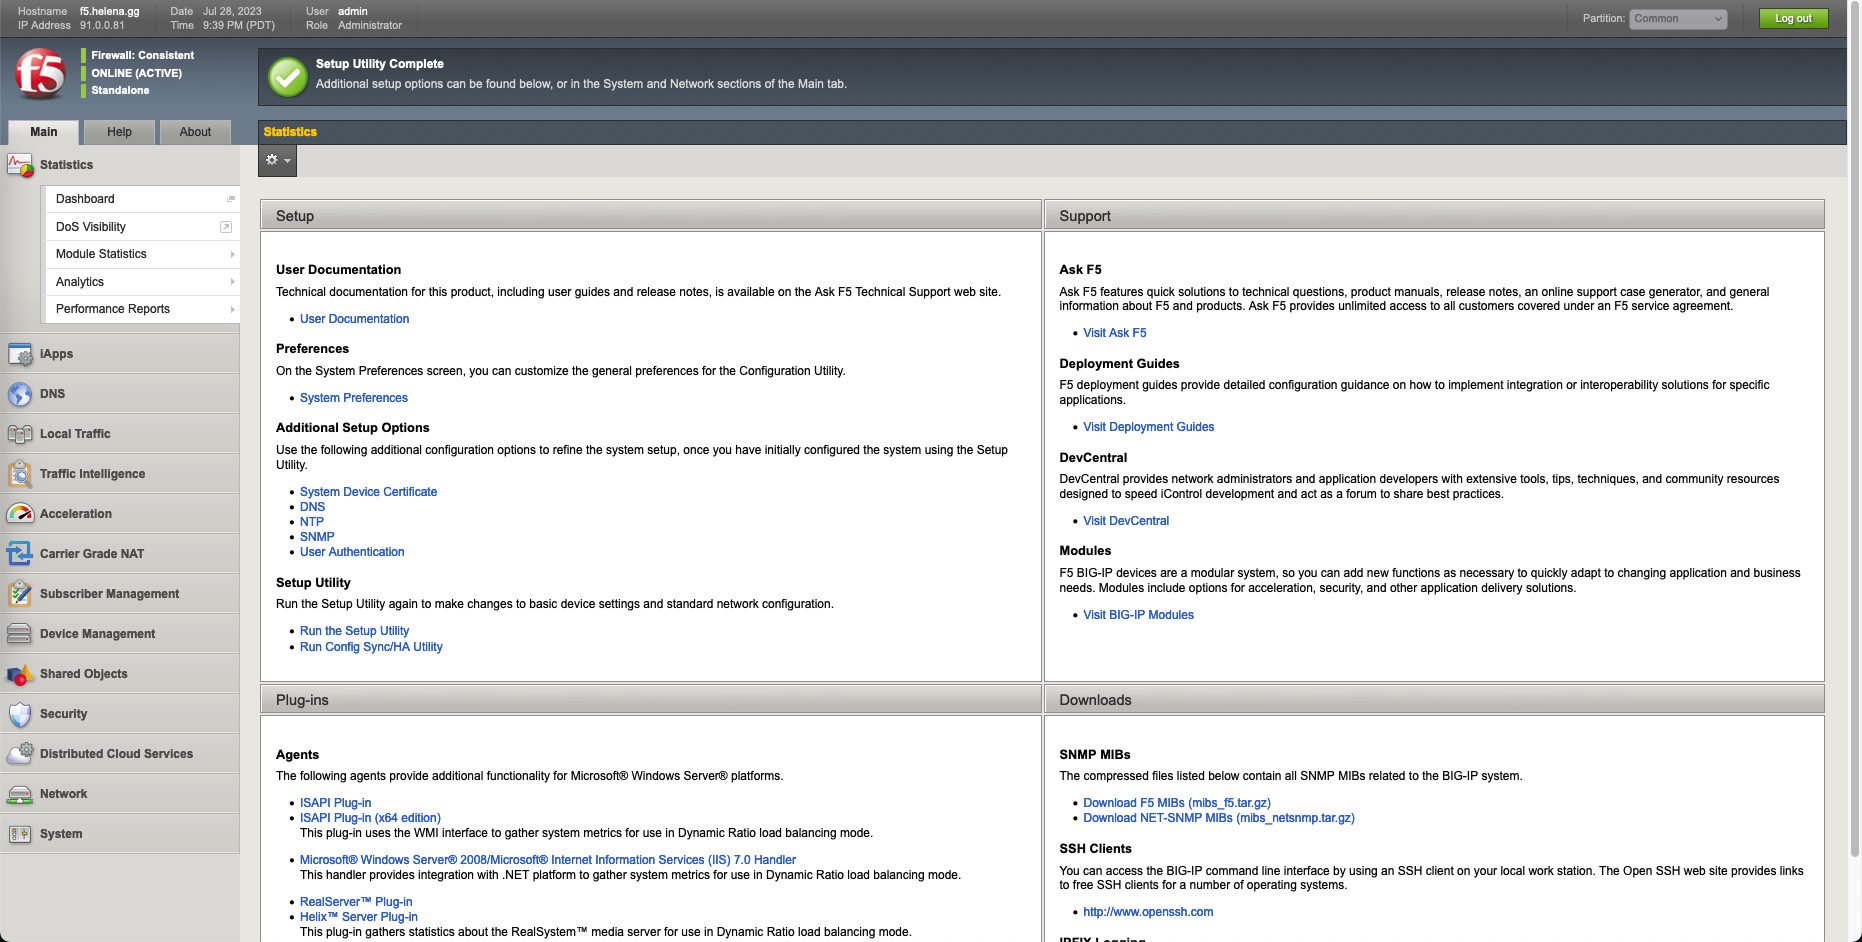
Task: Select the Acceleration gauge icon
Action: tap(20, 514)
